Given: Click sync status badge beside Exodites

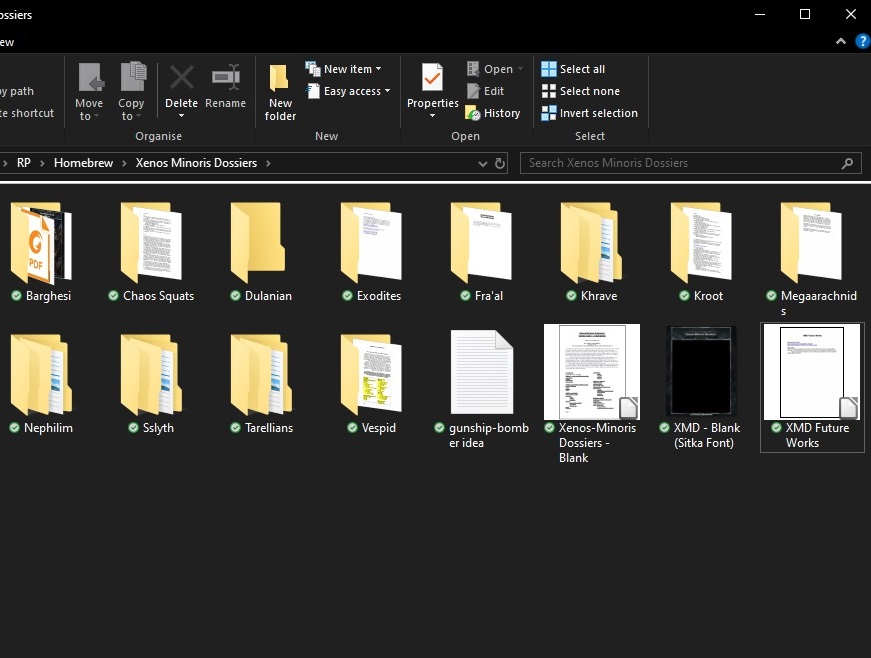Looking at the screenshot, I should coord(347,295).
